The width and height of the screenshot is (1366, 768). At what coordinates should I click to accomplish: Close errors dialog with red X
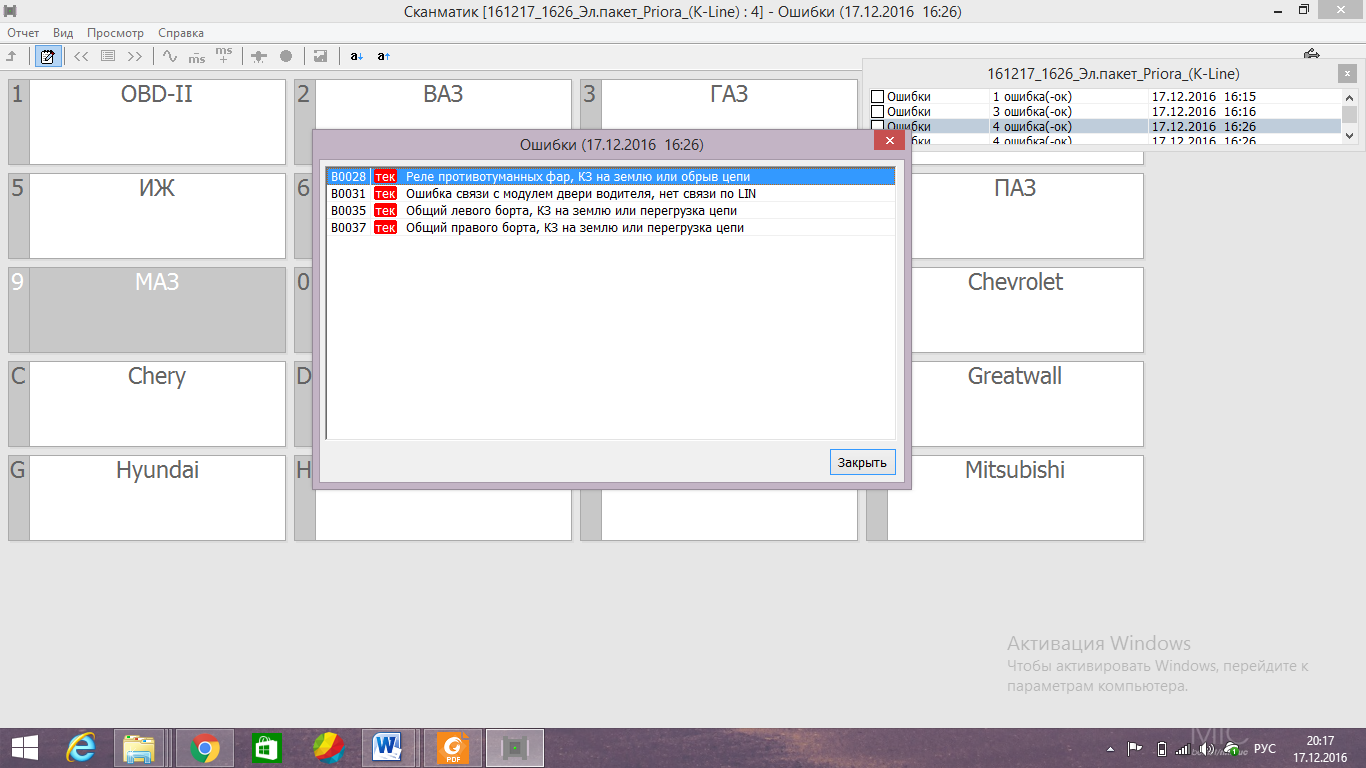pos(889,142)
